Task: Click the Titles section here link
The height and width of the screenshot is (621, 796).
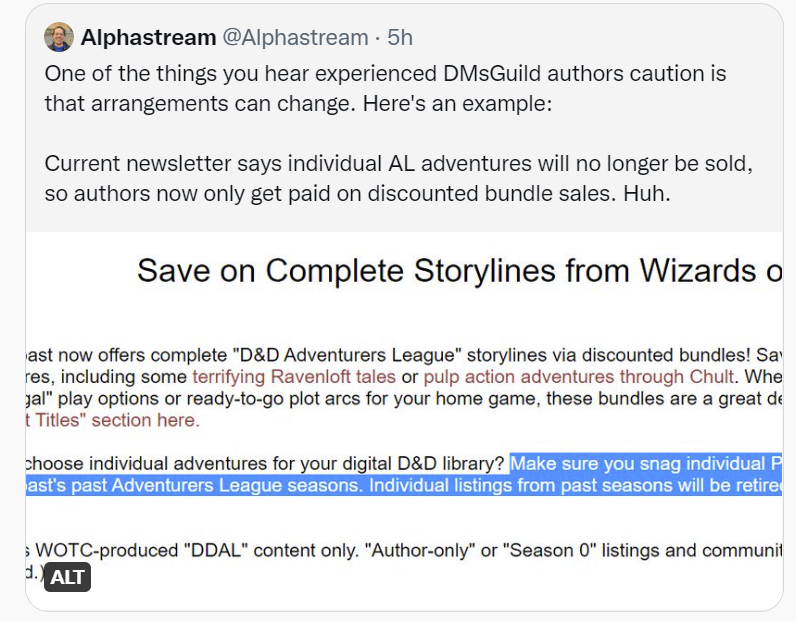Action: (x=112, y=420)
